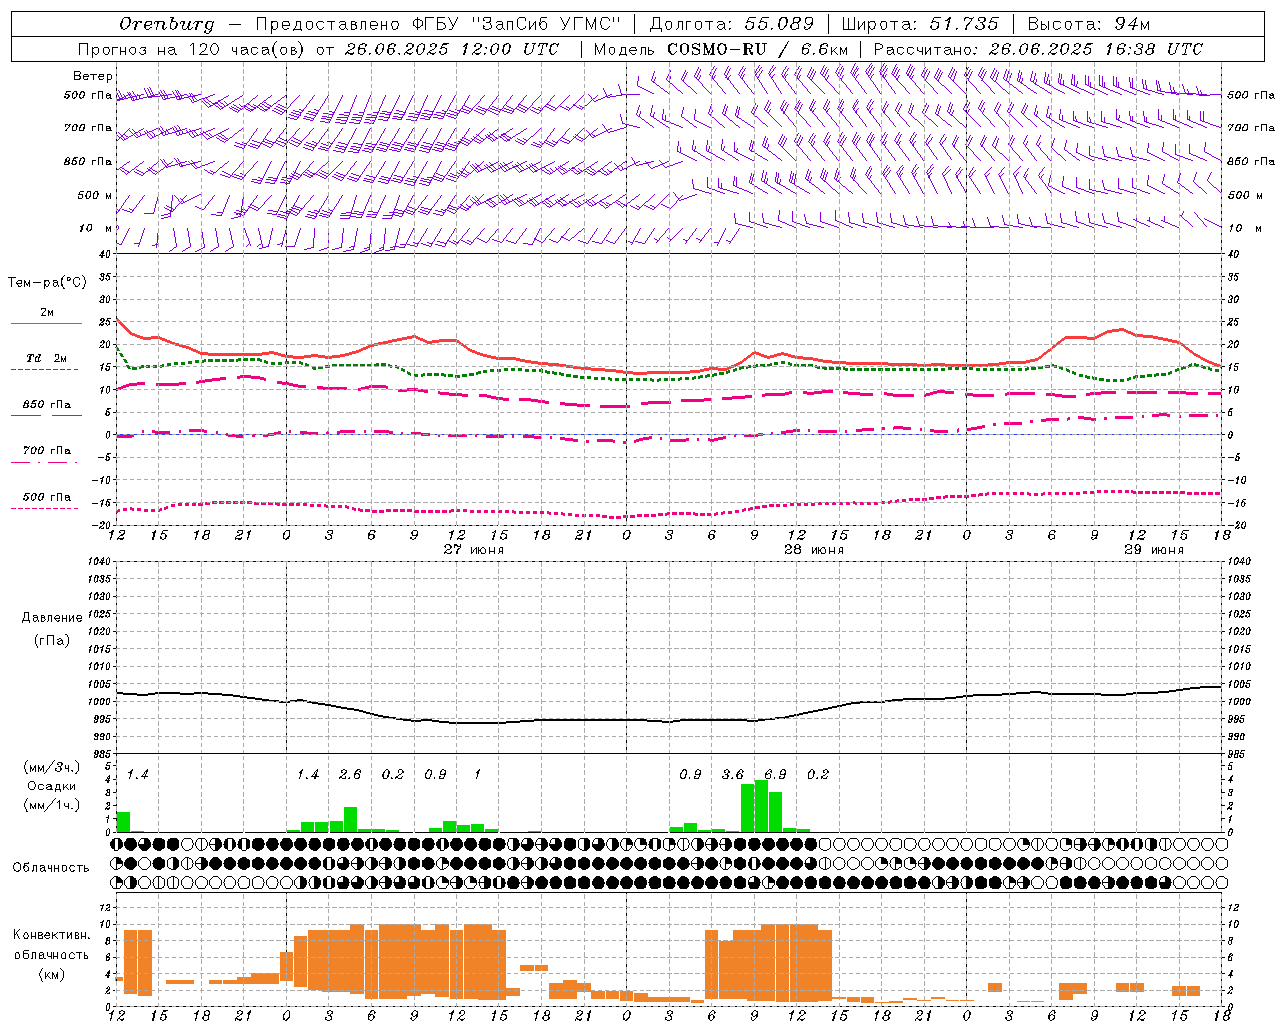
Task: Click the "Облачность" cloud cover row label
Action: tap(51, 868)
